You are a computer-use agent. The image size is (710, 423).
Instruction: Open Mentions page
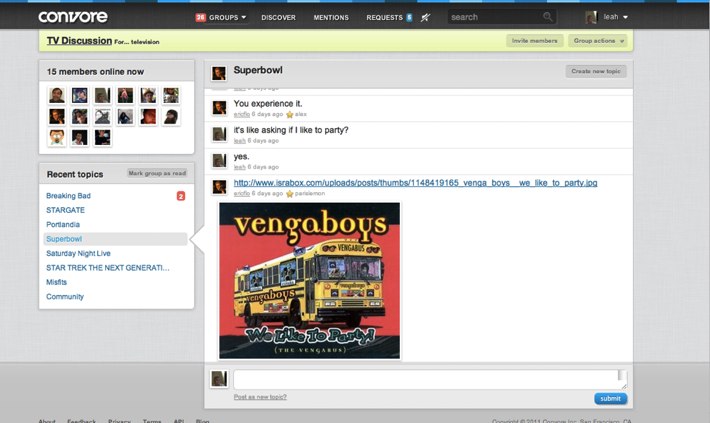331,17
